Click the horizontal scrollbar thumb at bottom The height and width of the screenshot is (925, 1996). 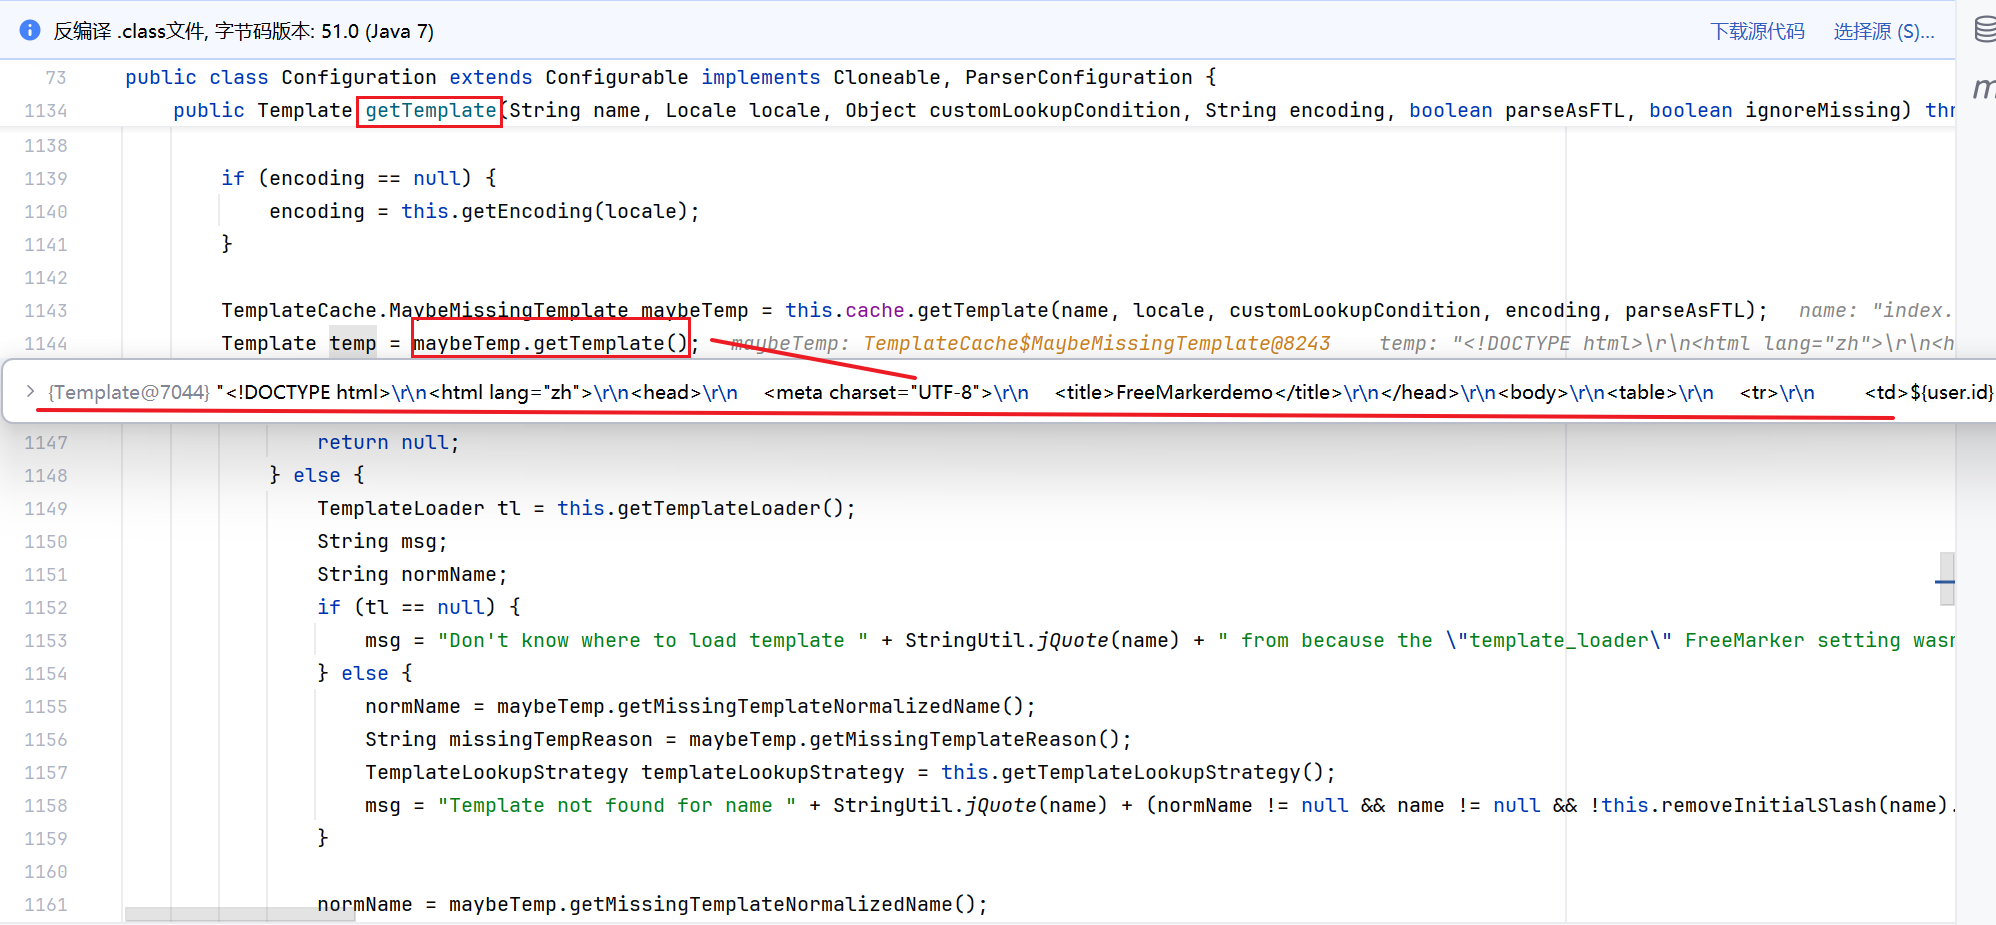(240, 914)
